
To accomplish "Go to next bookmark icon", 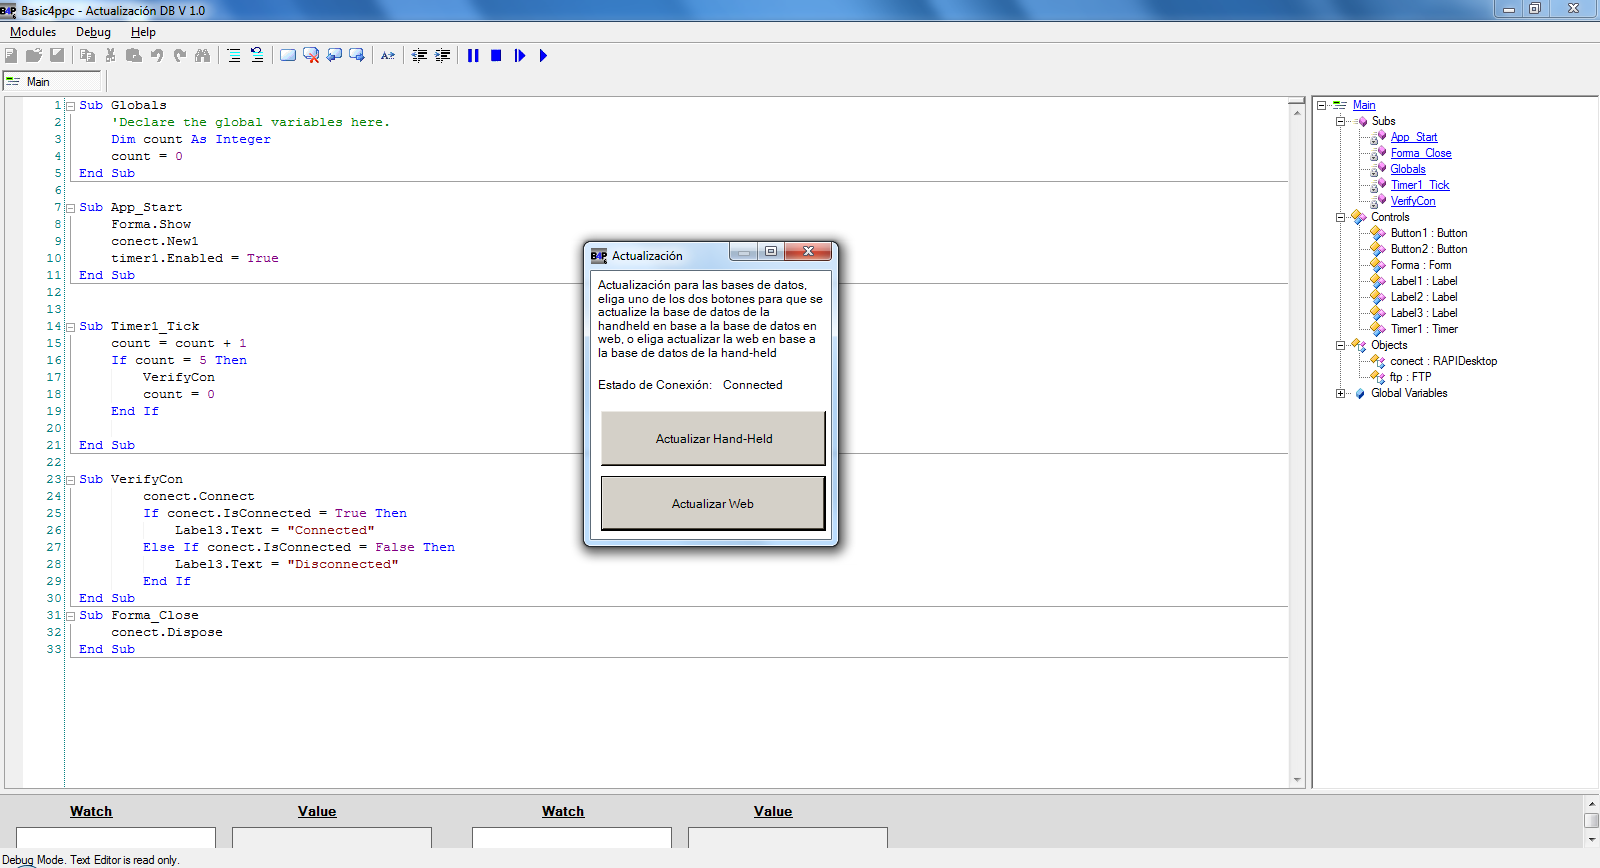I will coord(357,56).
